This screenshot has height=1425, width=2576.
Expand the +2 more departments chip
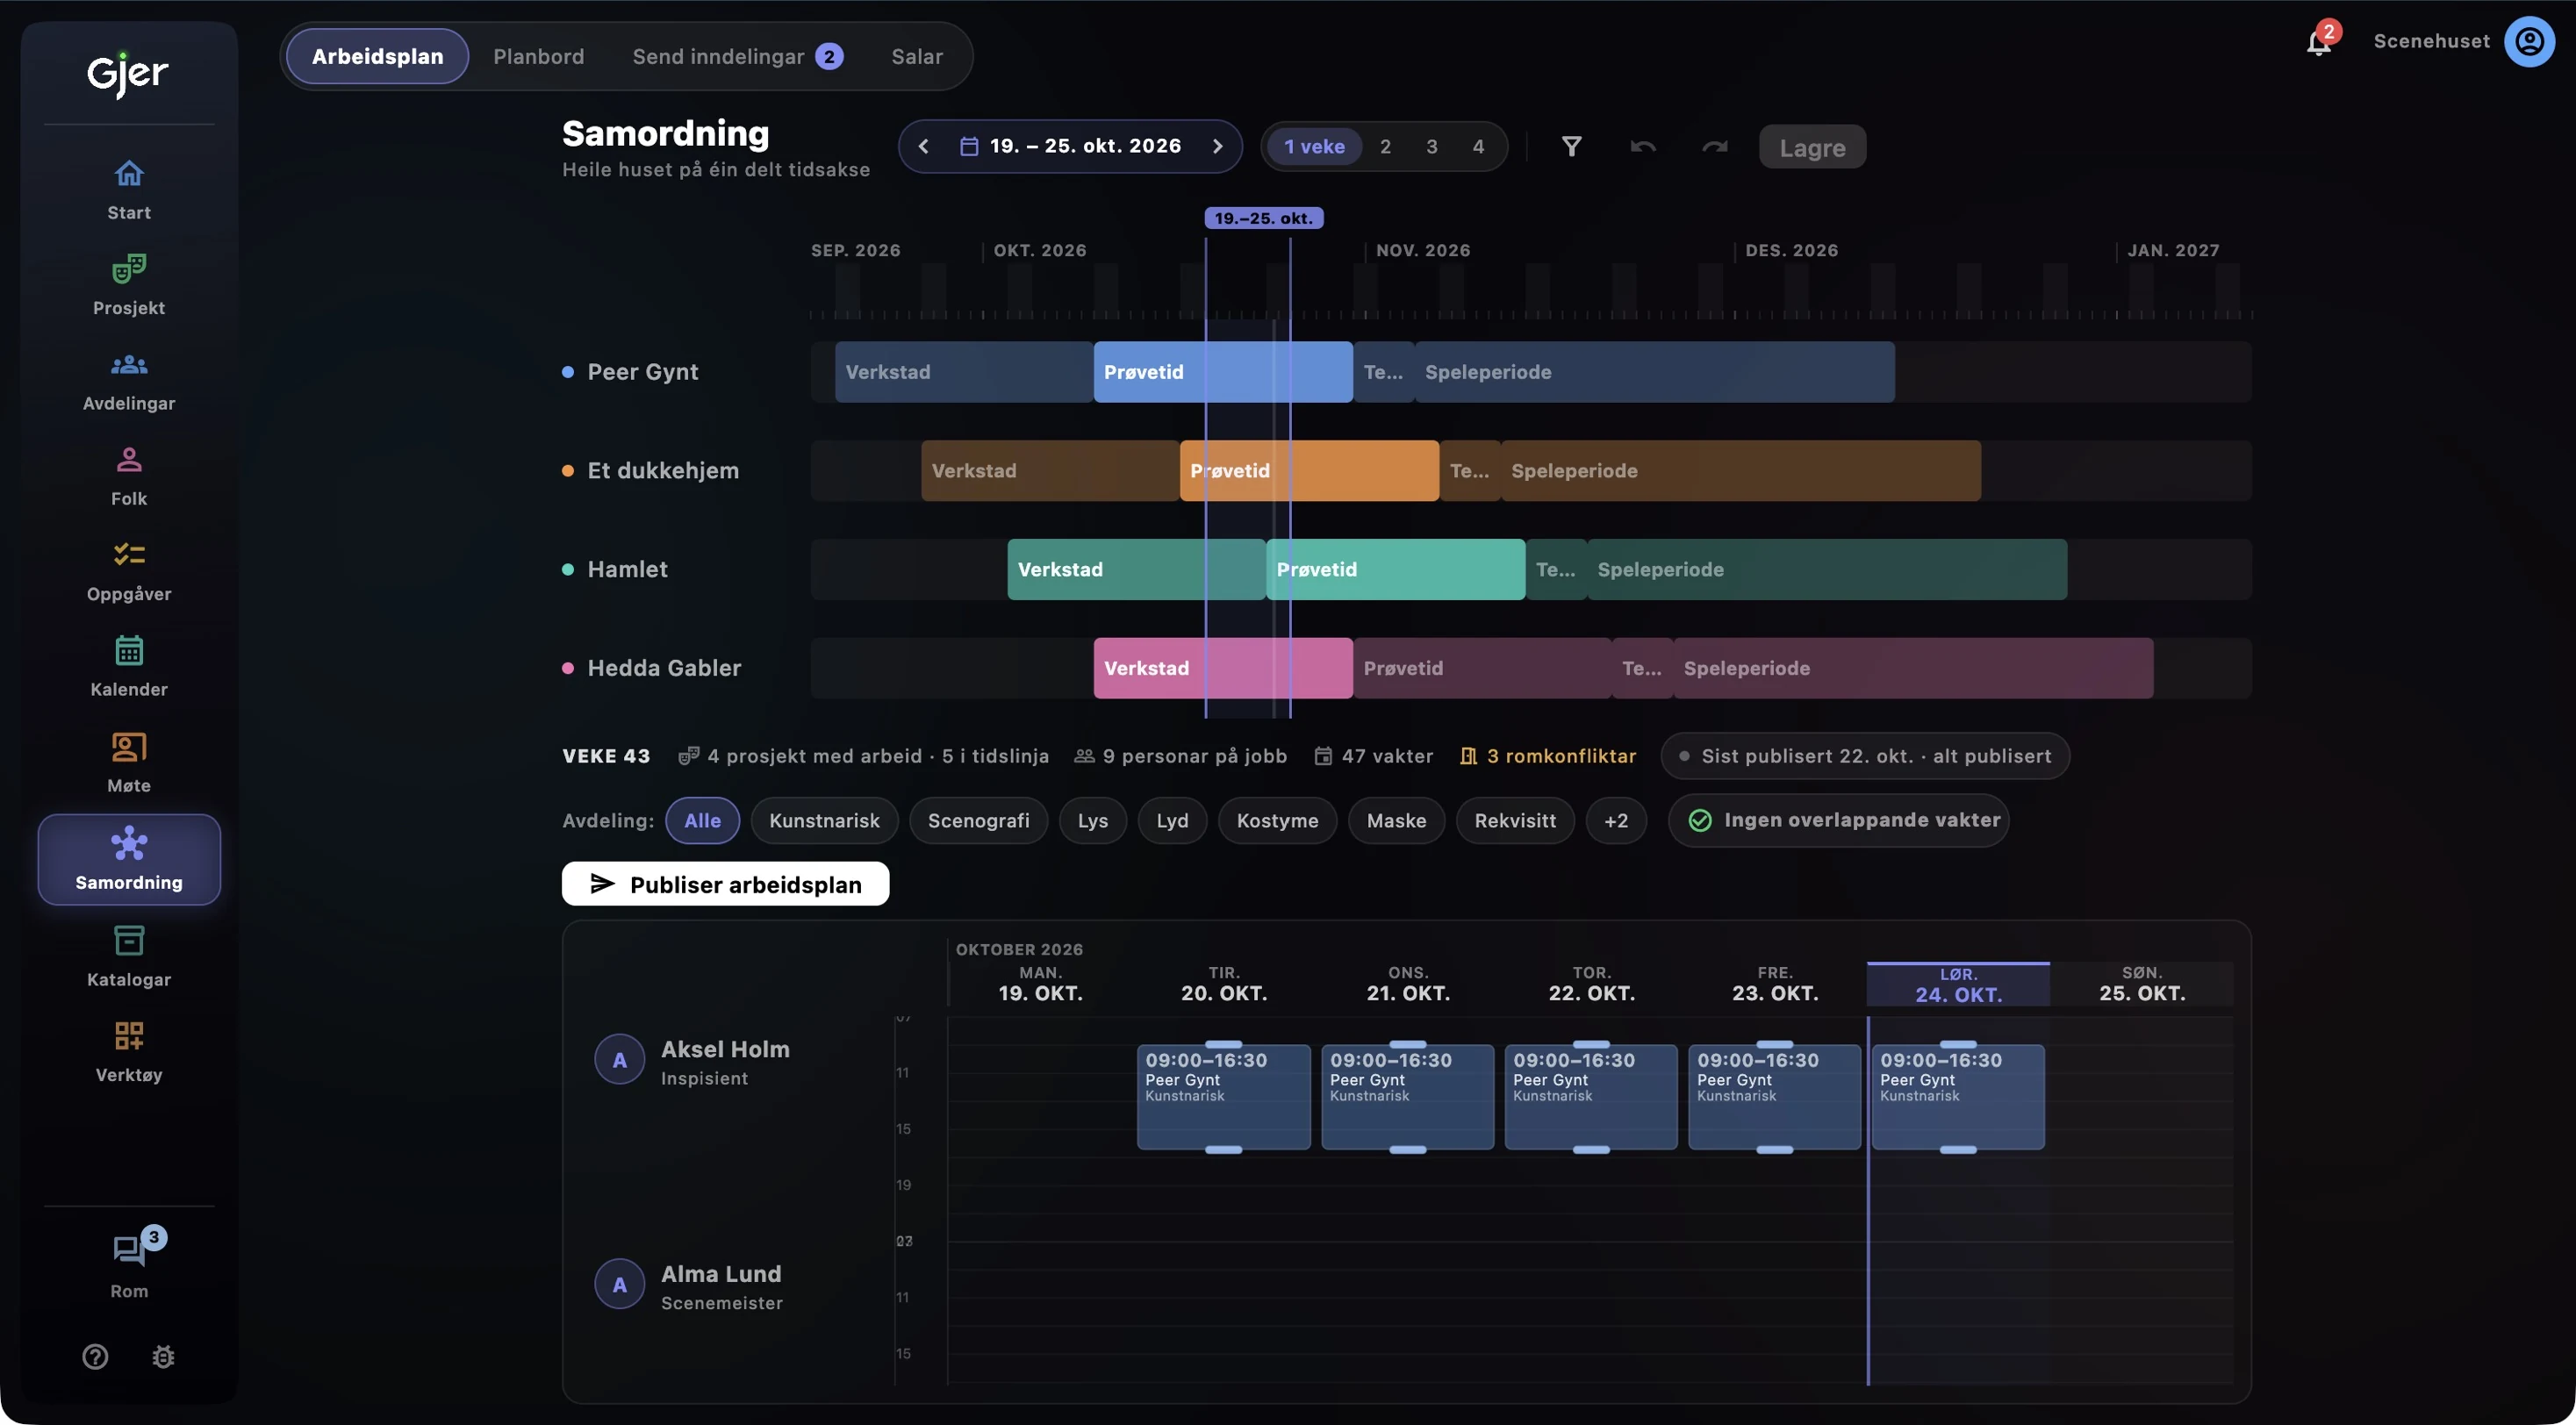click(x=1616, y=820)
